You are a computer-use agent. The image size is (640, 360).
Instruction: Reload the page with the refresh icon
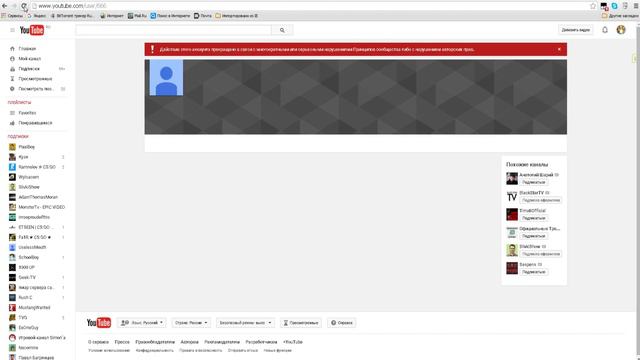(24, 6)
